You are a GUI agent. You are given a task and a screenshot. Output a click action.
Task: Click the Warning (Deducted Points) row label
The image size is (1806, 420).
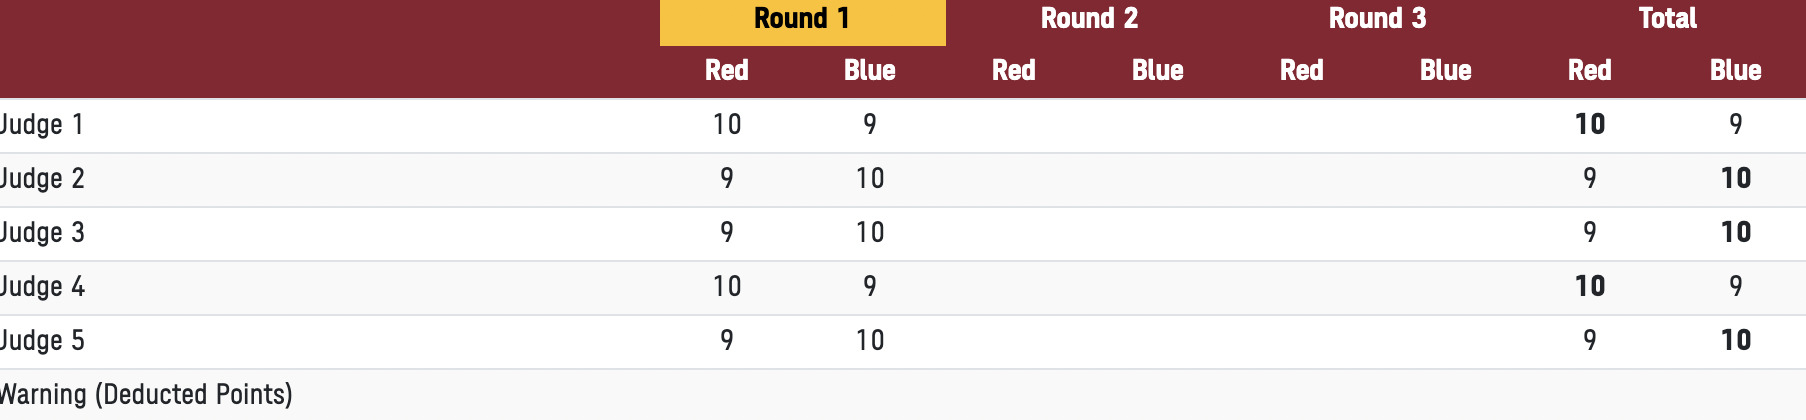pyautogui.click(x=146, y=395)
